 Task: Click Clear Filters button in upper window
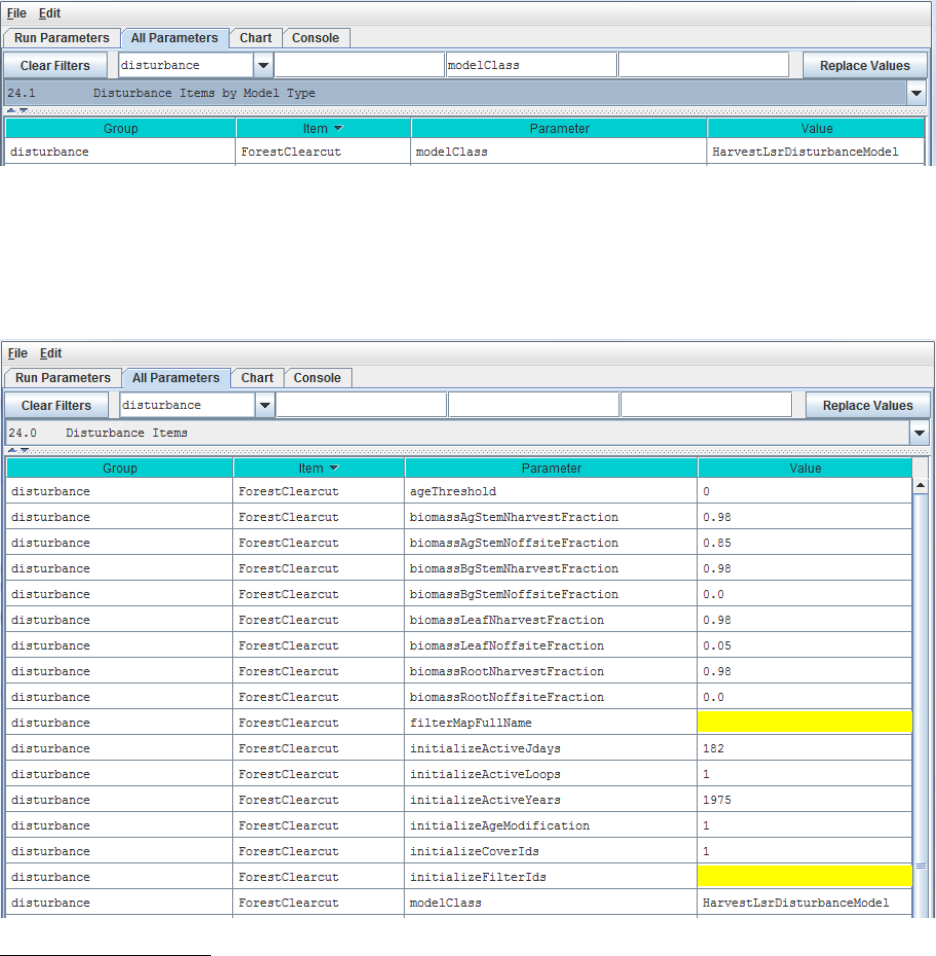(x=55, y=66)
